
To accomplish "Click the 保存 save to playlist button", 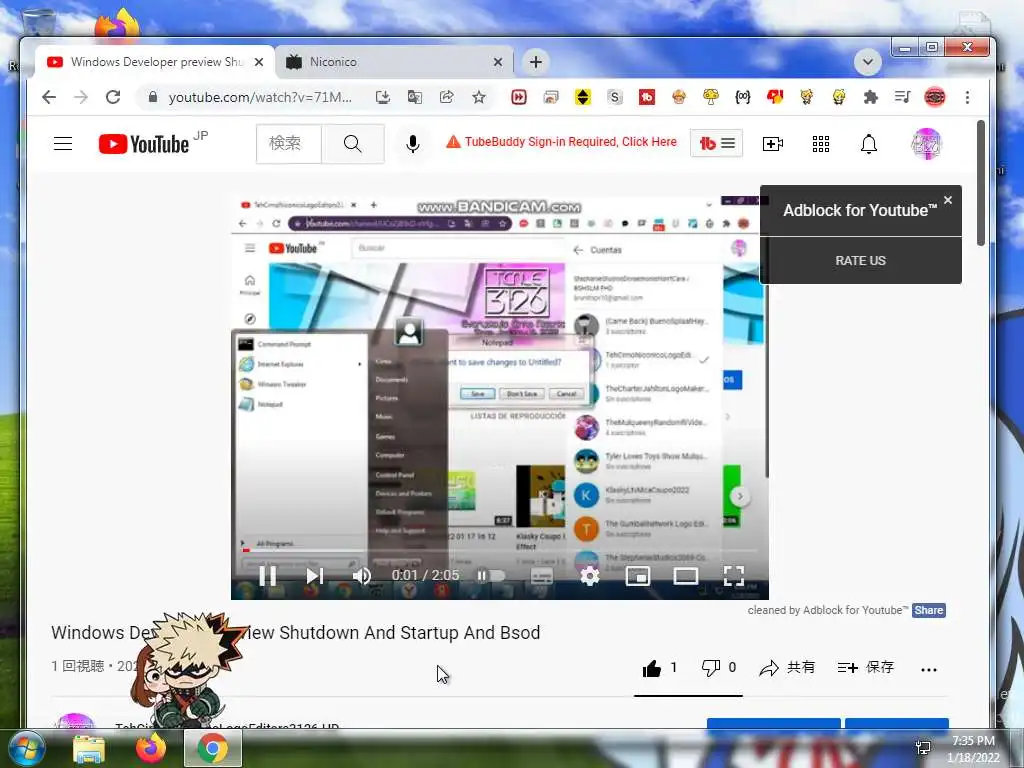I will (x=865, y=667).
